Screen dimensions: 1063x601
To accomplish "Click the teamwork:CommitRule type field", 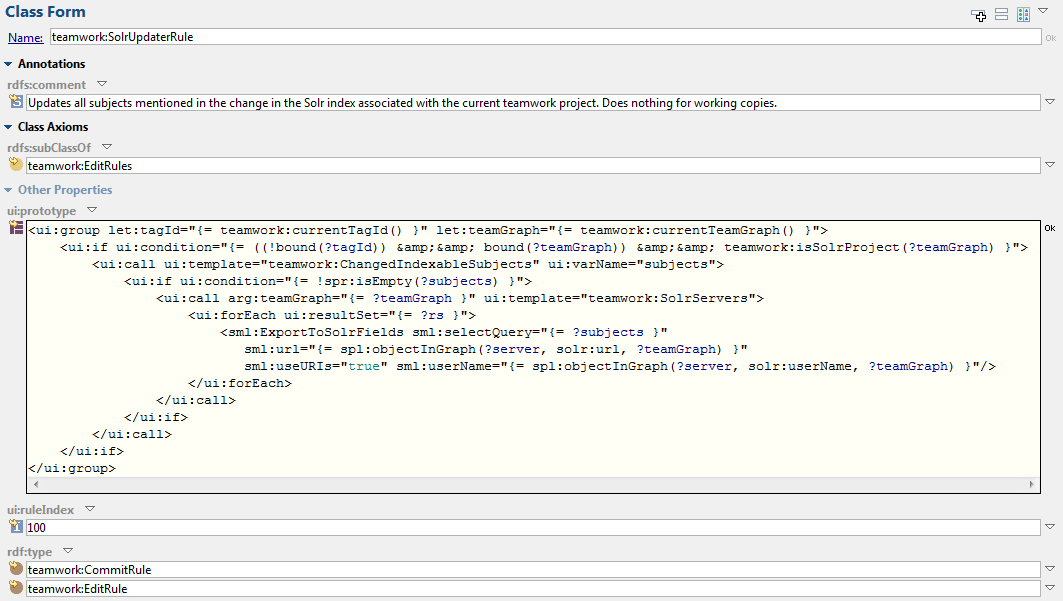I will (533, 570).
